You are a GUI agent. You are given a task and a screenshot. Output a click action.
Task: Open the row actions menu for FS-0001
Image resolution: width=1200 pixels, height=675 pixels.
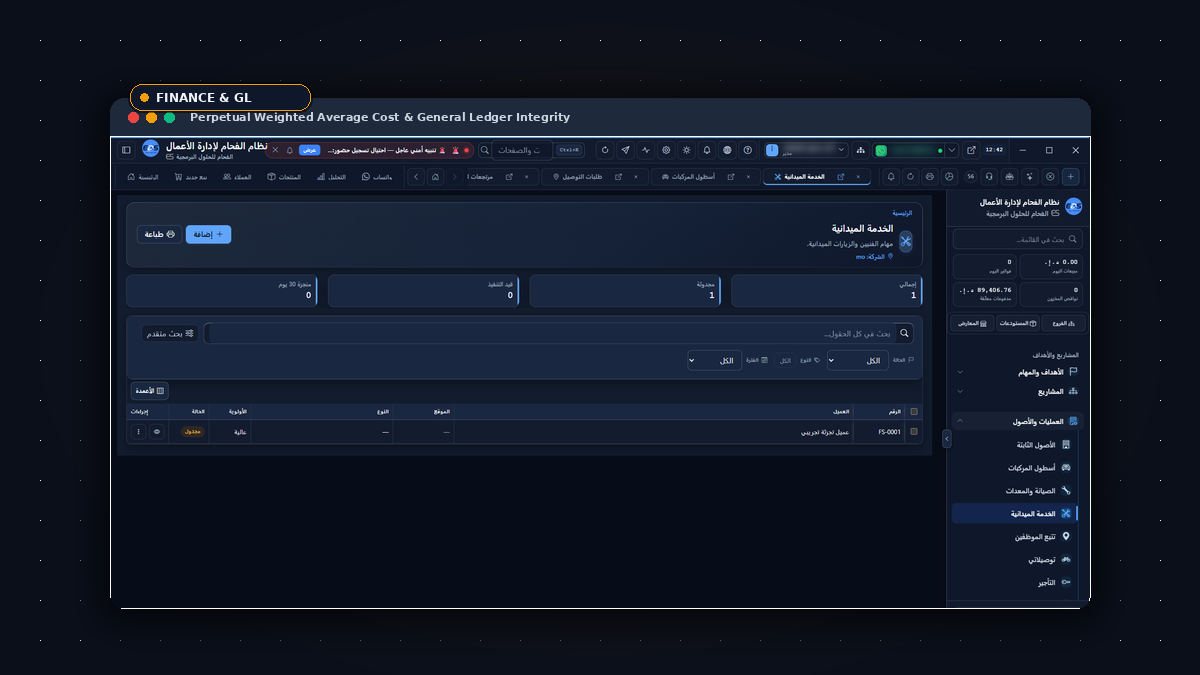pos(139,432)
